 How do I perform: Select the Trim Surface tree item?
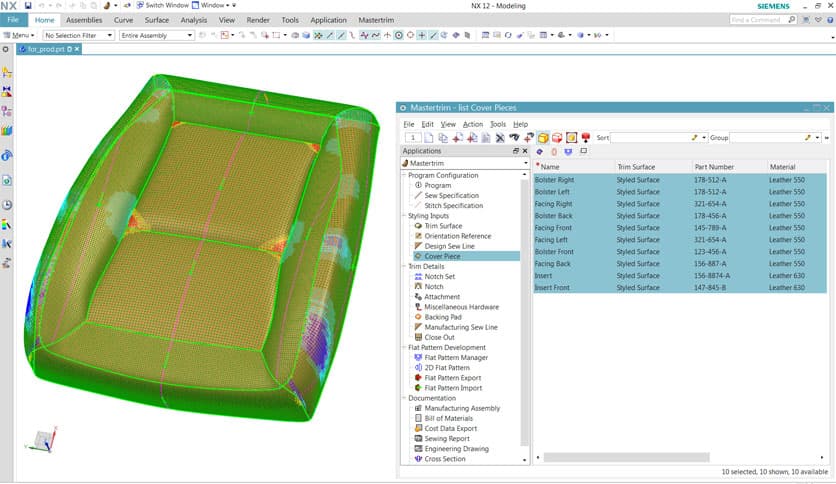[443, 226]
